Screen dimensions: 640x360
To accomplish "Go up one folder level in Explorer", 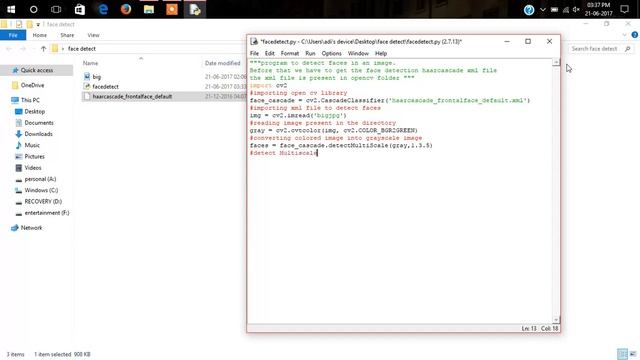I will click(43, 49).
